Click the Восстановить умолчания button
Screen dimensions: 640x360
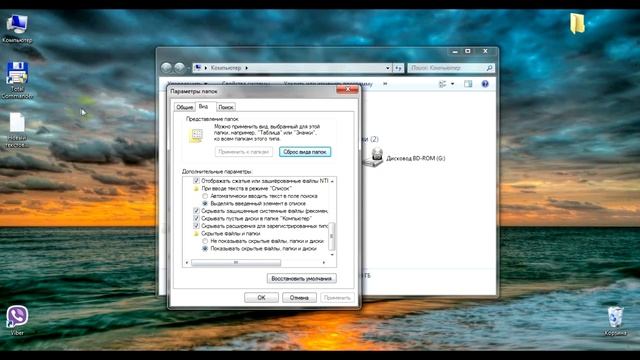click(x=302, y=278)
